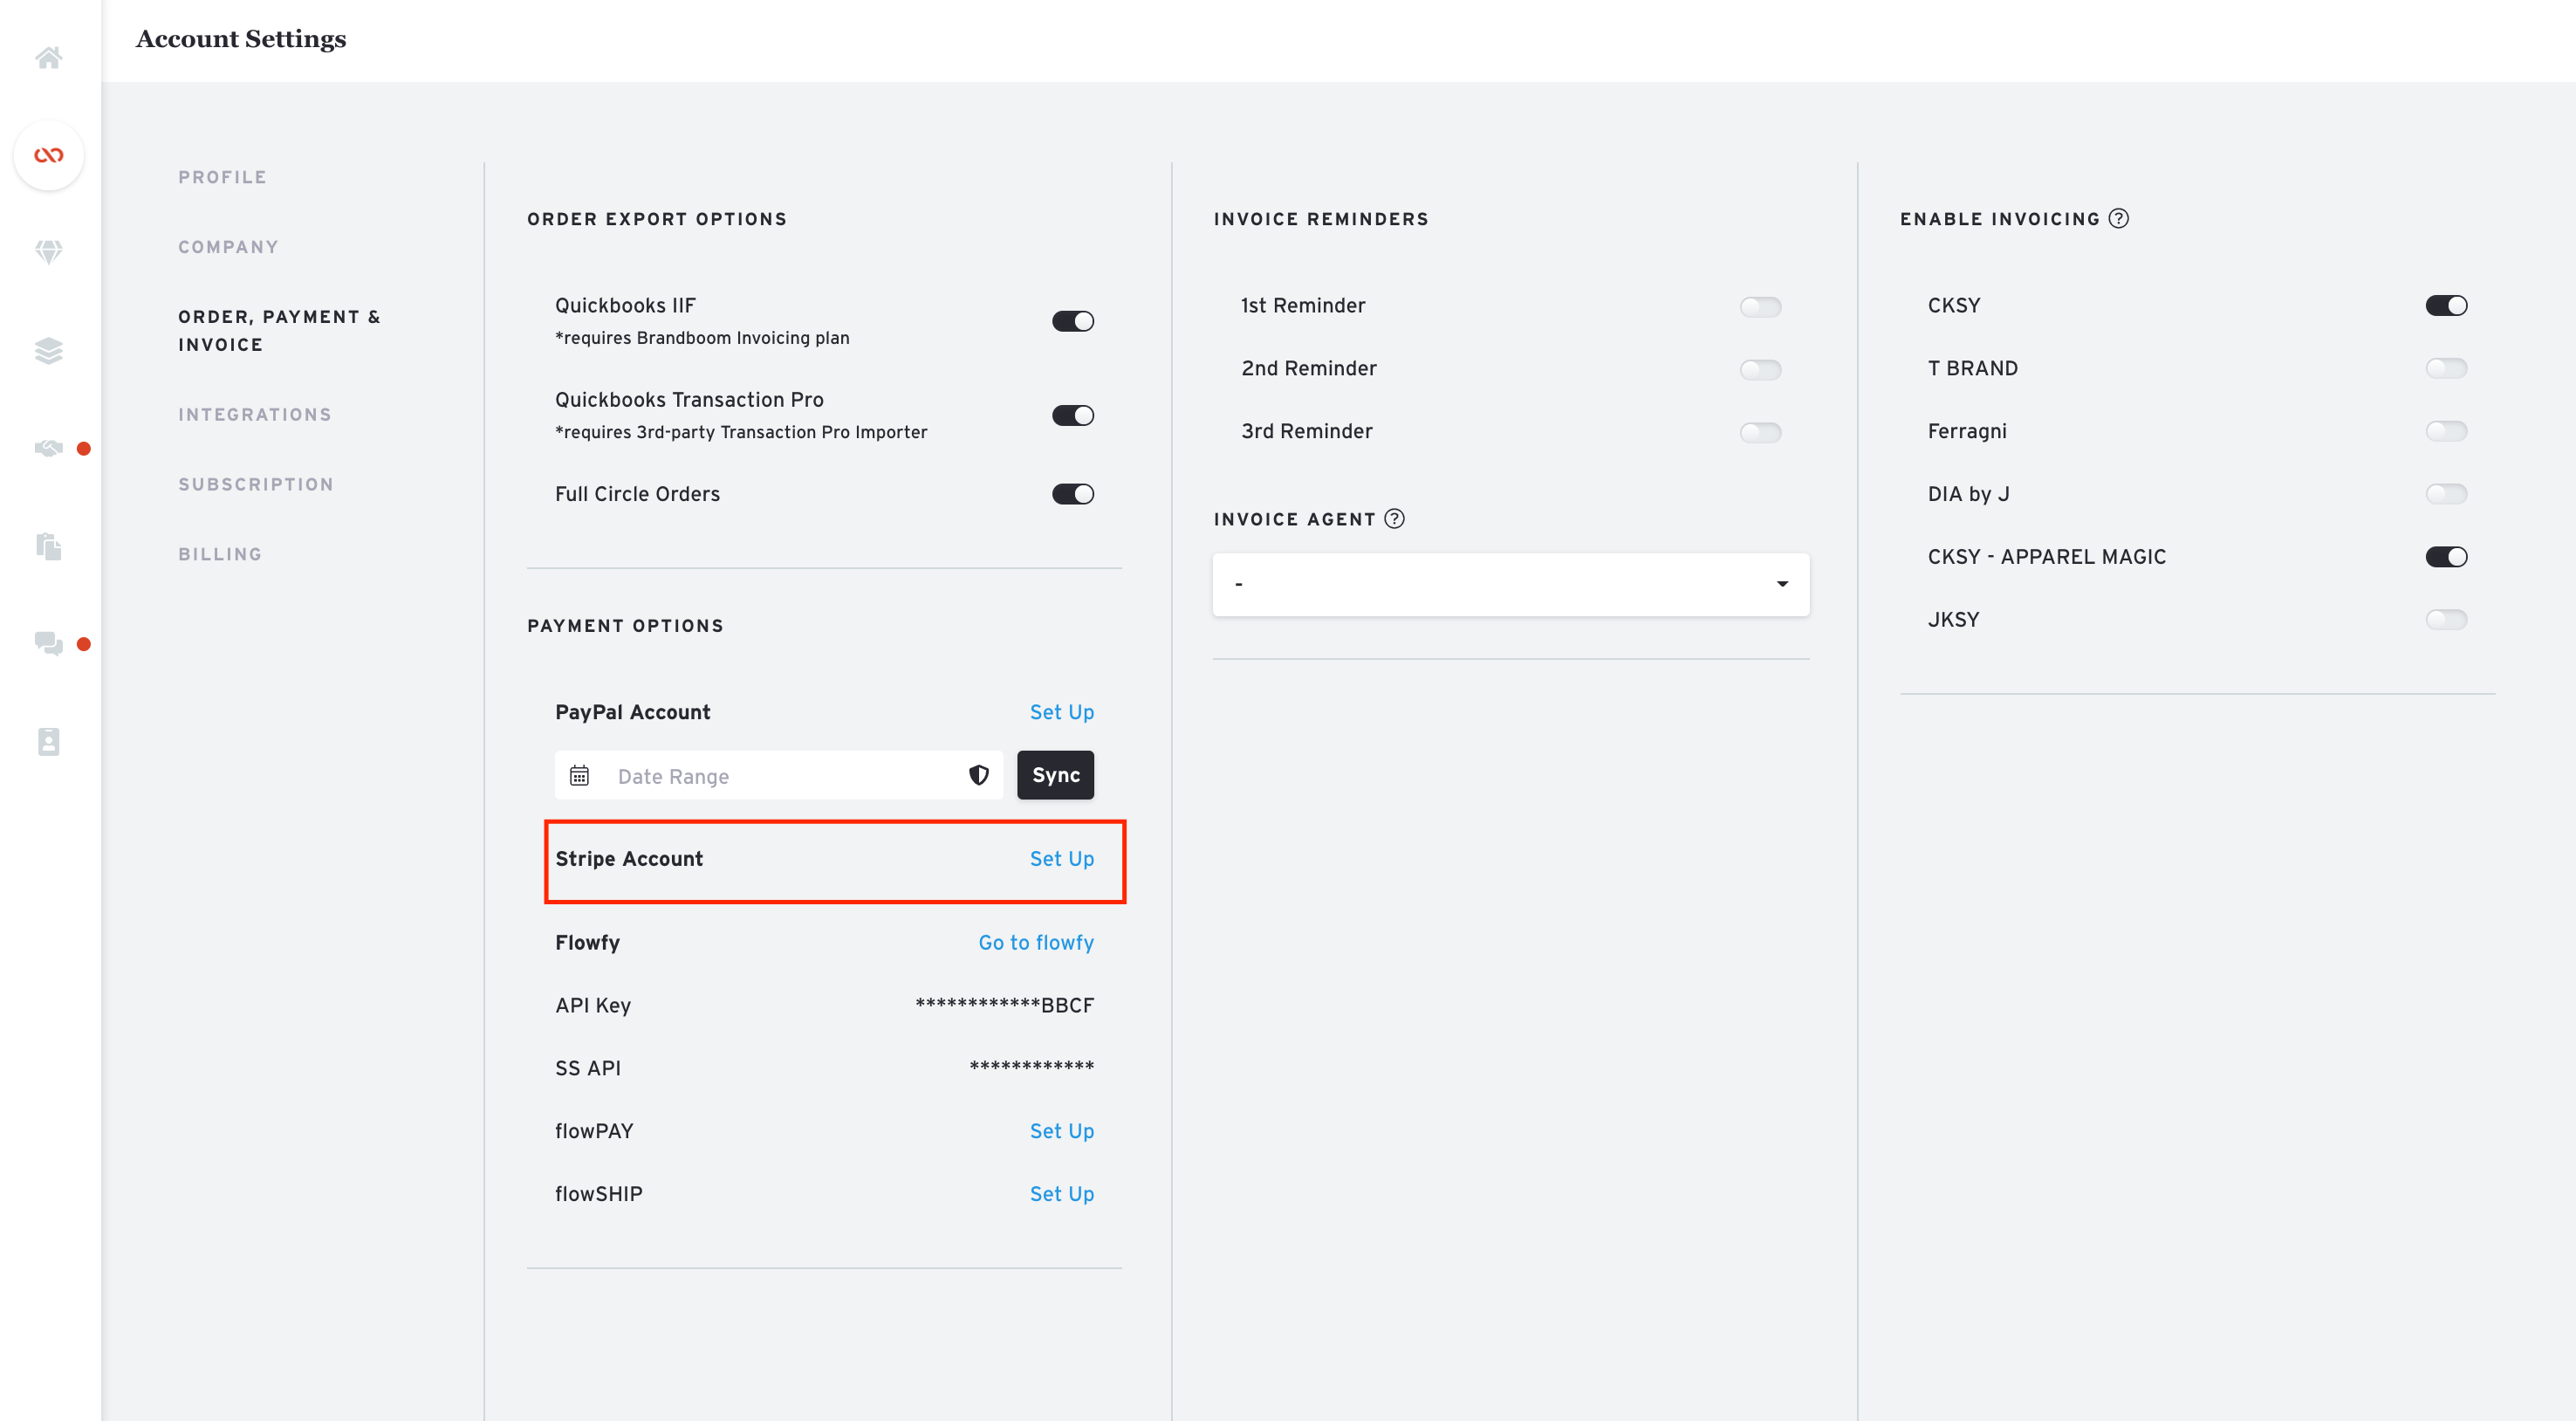Viewport: 2576px width, 1421px height.
Task: Click the Sync button
Action: (x=1056, y=775)
